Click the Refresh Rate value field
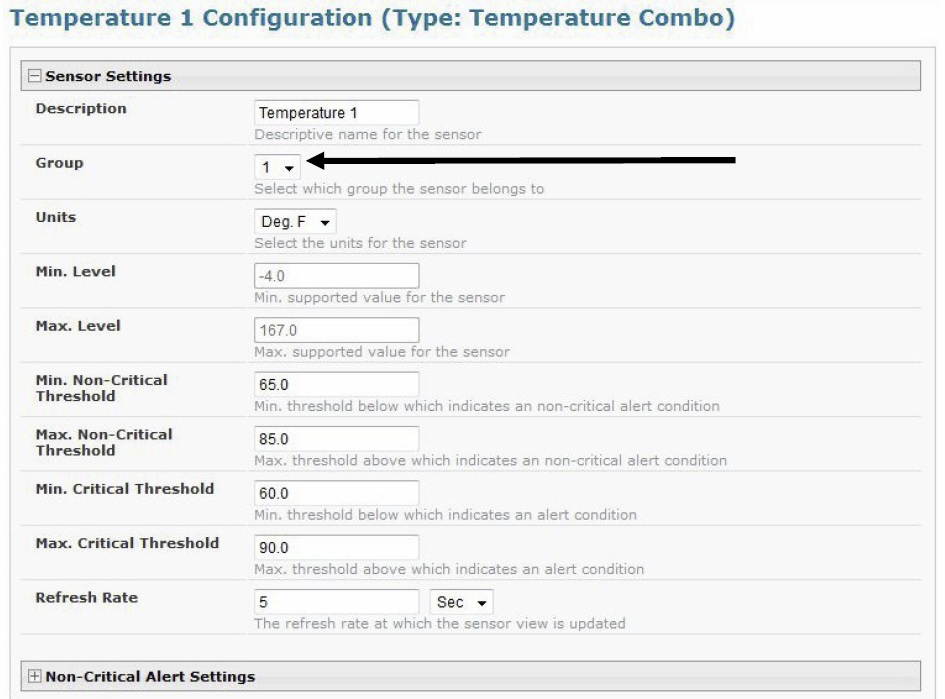The width and height of the screenshot is (945, 699). [336, 602]
